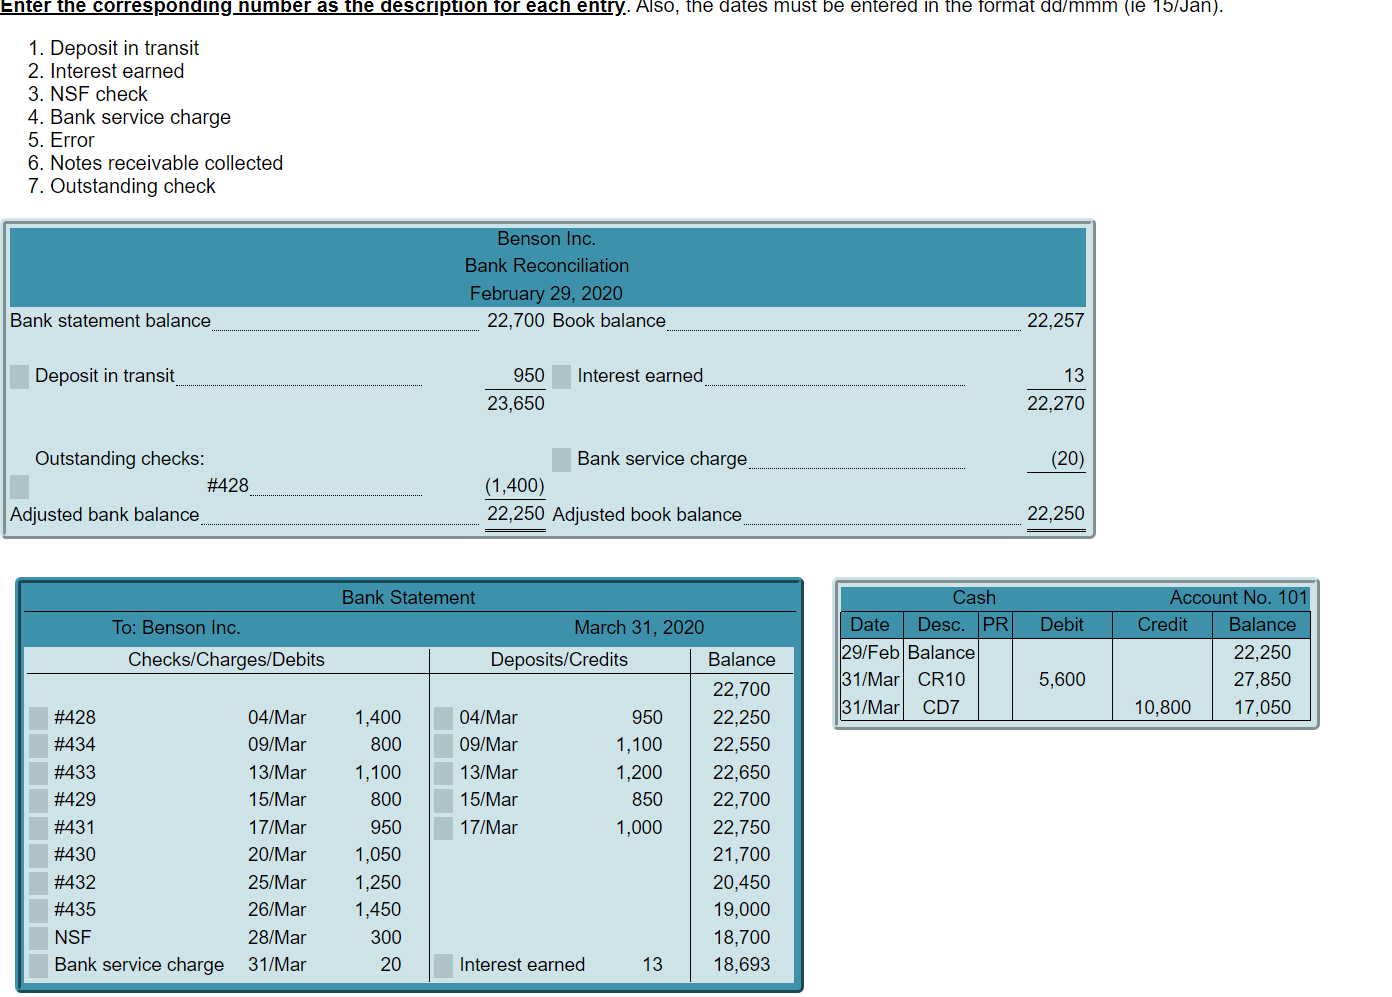Click the code box for the 17/Mar deposit
Screen dimensions: 1392x997
[x=441, y=827]
